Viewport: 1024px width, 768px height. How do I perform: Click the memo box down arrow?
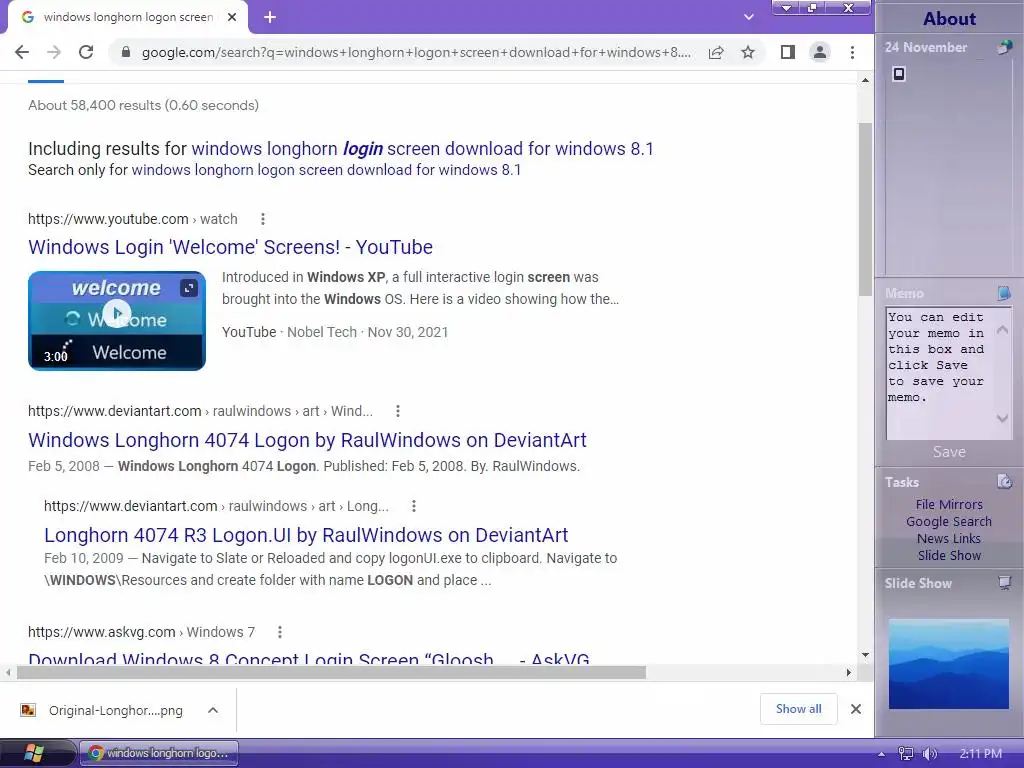[1002, 418]
